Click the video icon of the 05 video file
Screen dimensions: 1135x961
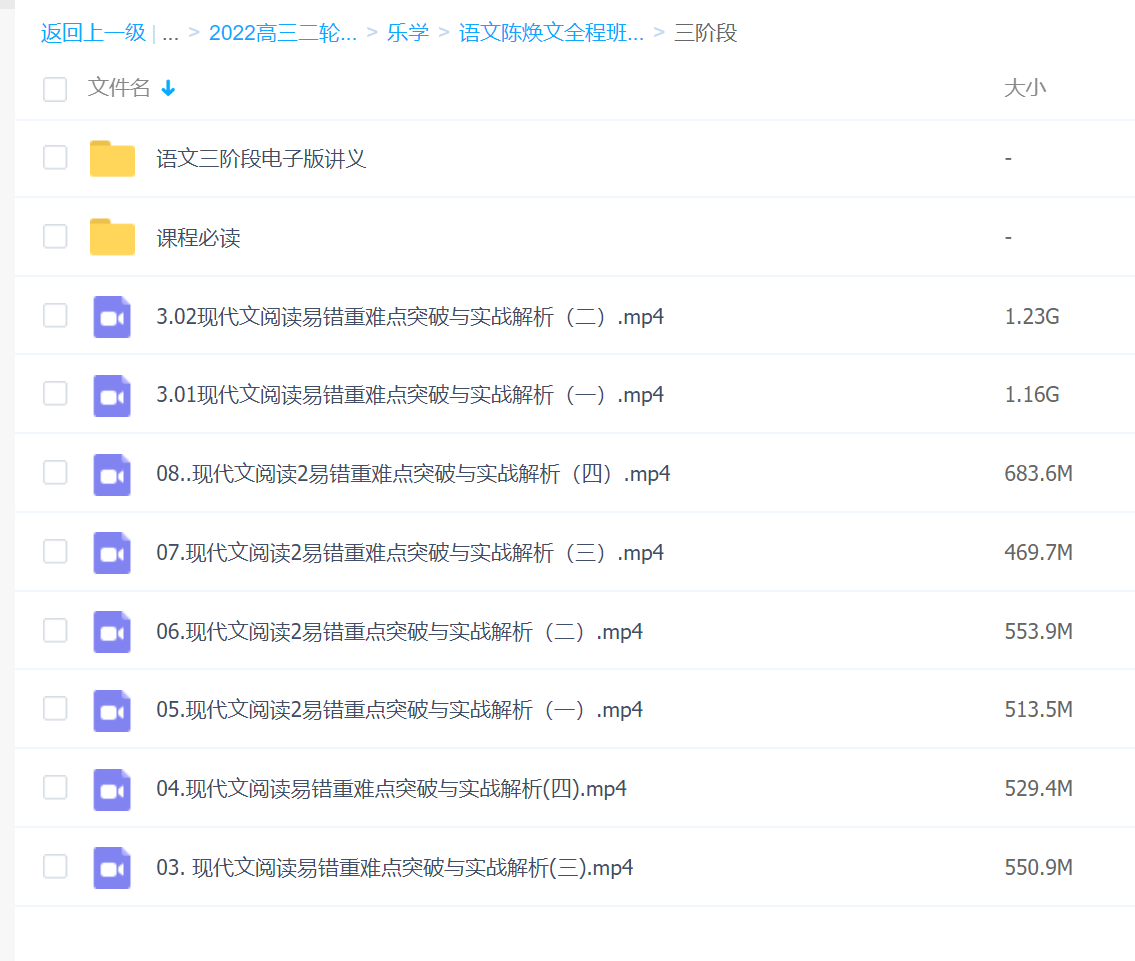click(111, 709)
